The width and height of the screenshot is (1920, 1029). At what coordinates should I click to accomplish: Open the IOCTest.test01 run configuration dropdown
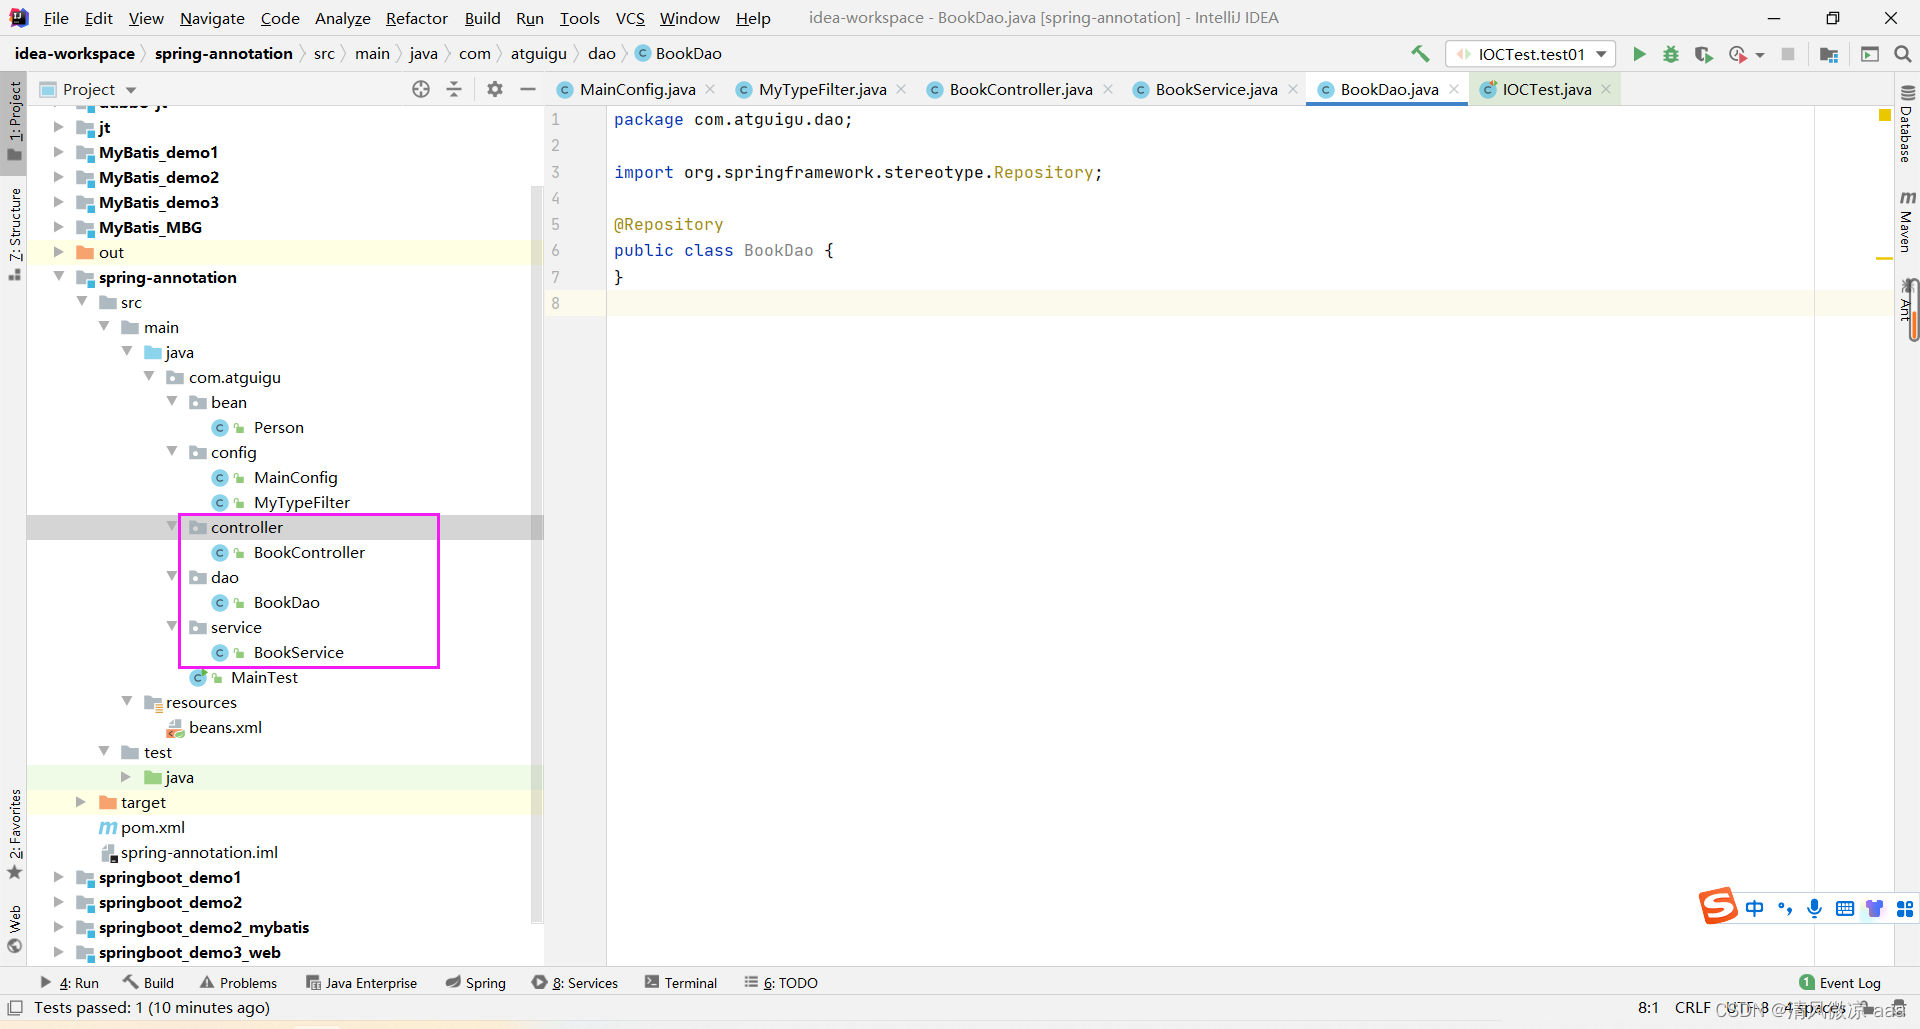point(1531,54)
